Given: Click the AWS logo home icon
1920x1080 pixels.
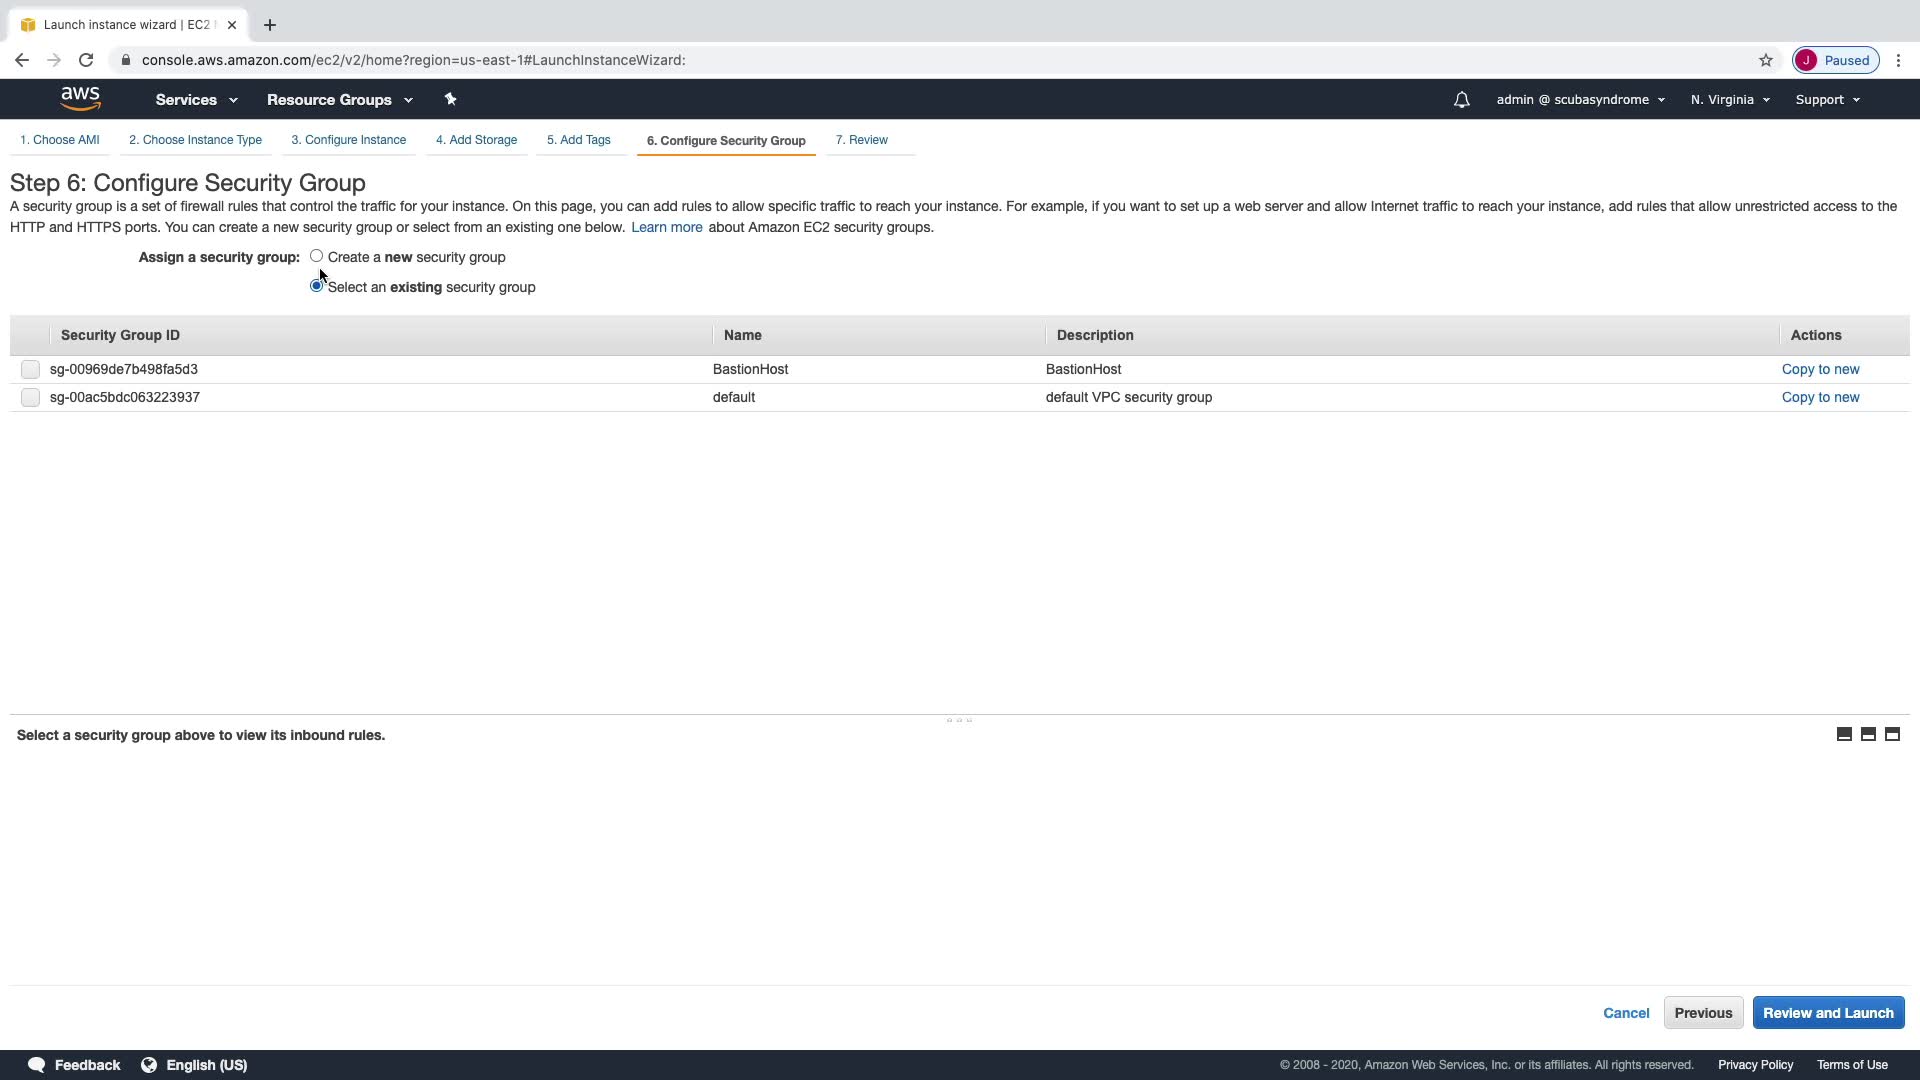Looking at the screenshot, I should (x=80, y=98).
